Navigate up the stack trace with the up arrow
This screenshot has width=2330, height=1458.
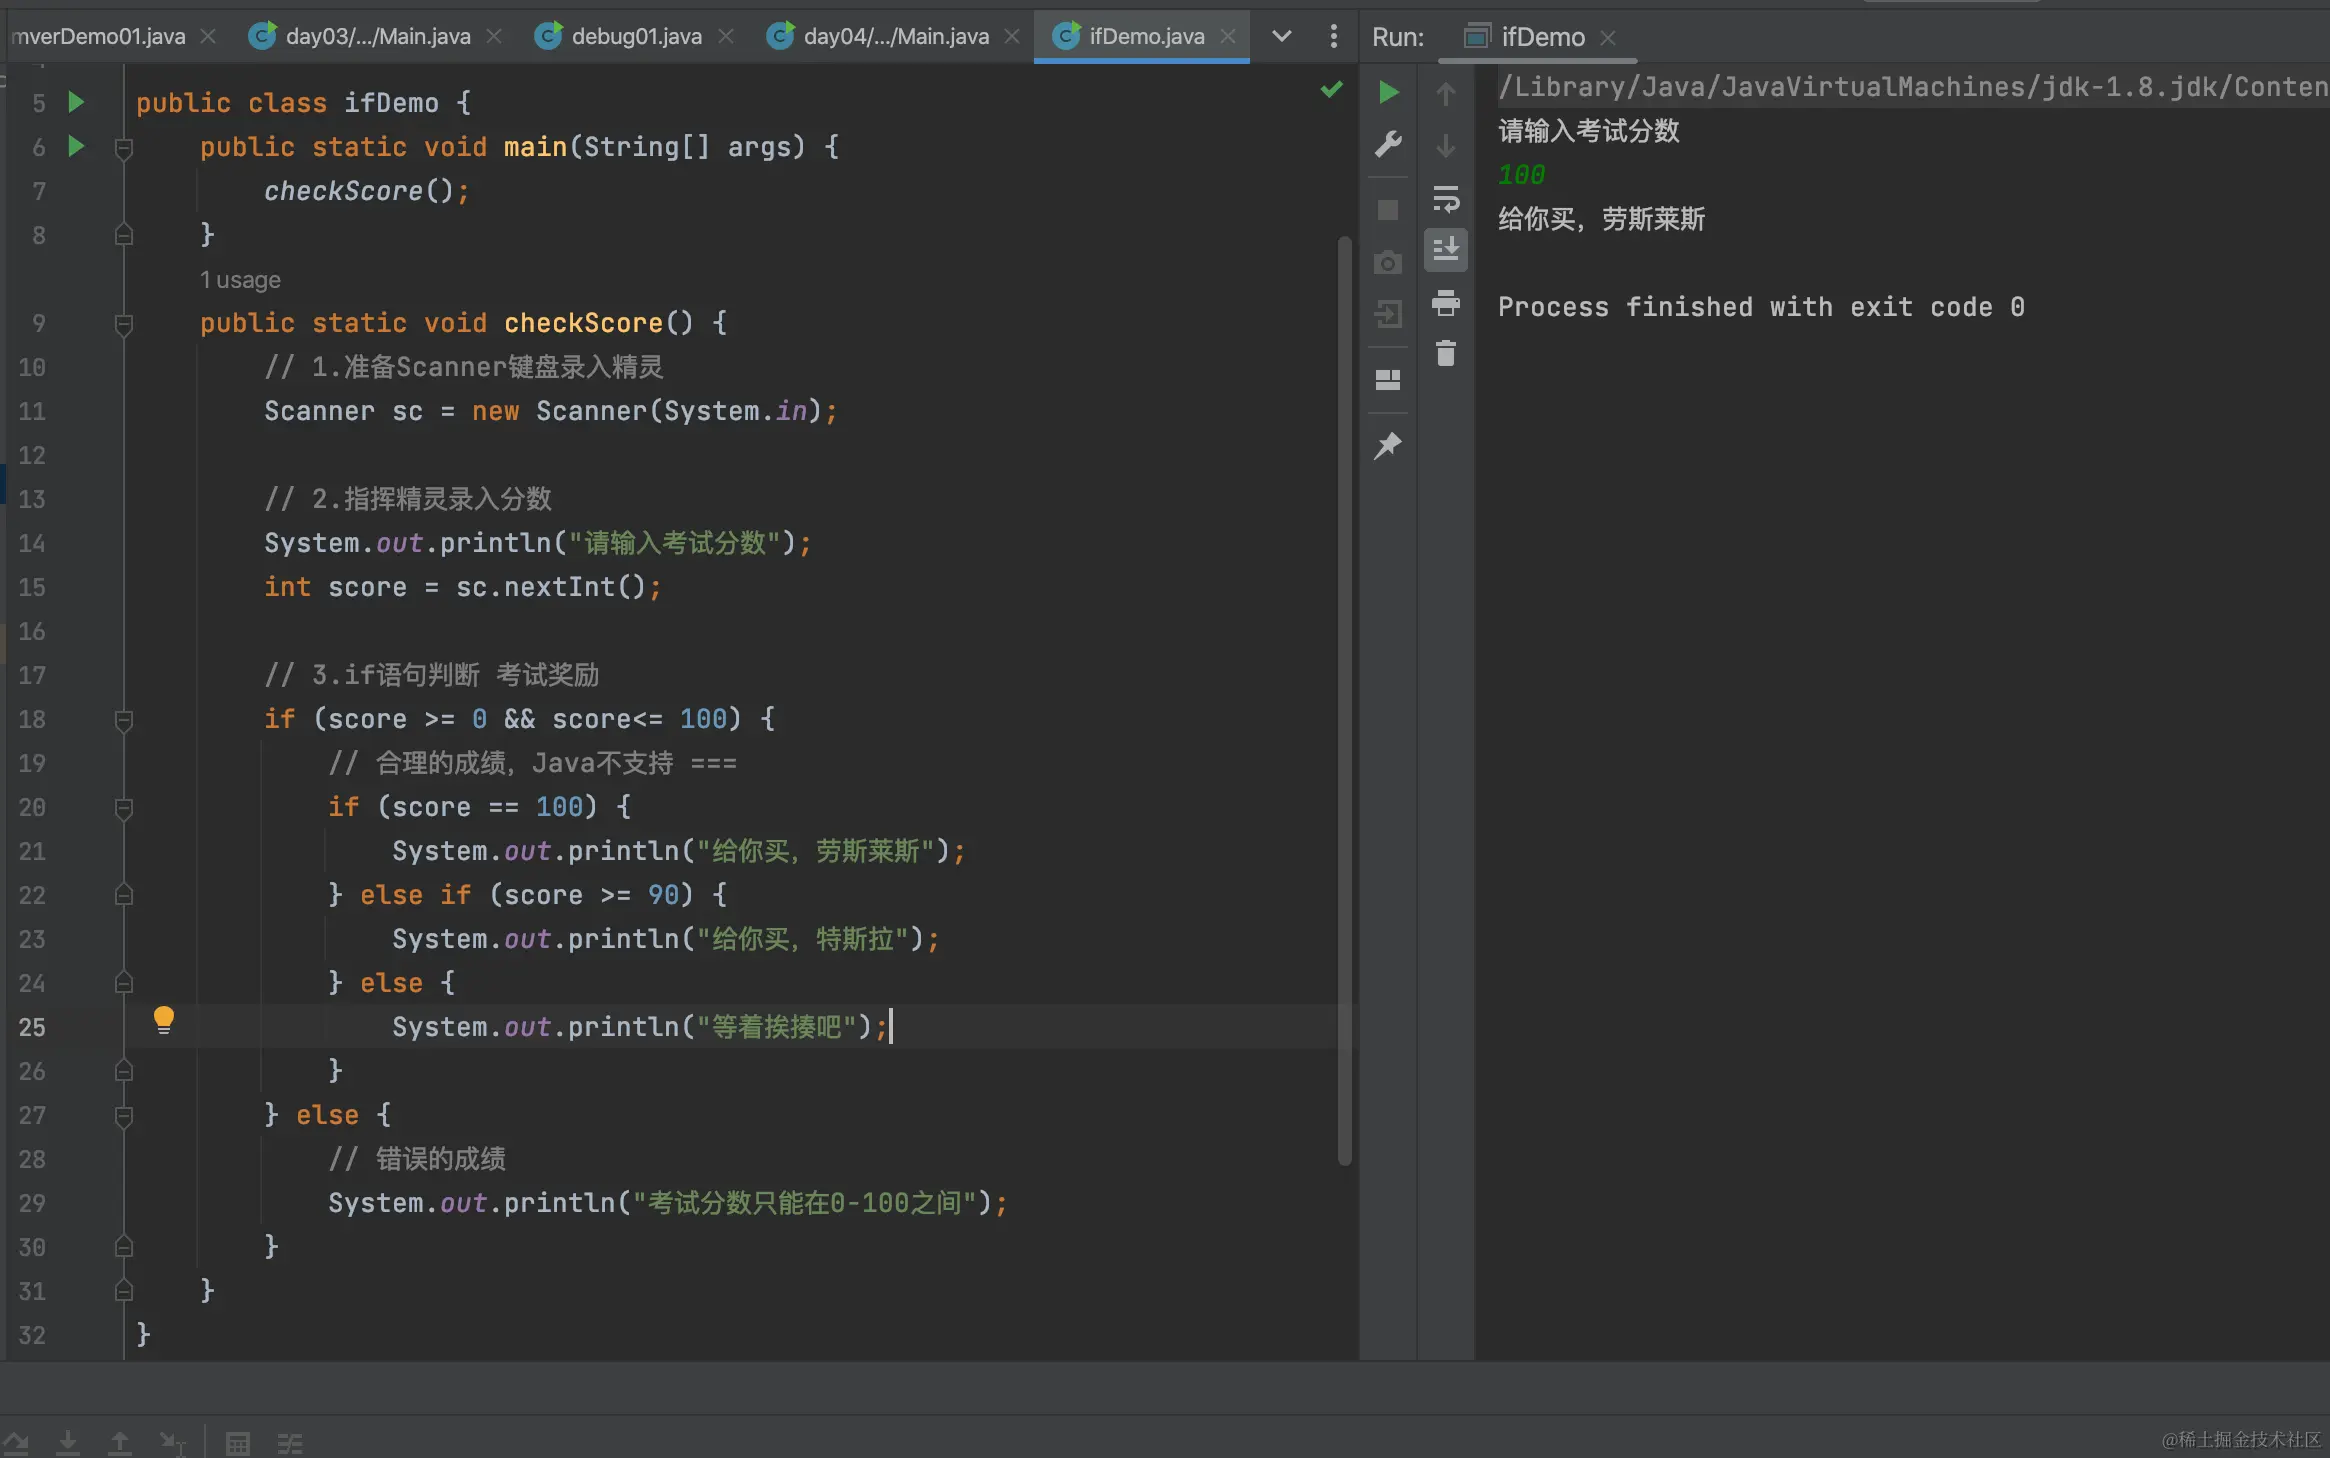click(1446, 94)
